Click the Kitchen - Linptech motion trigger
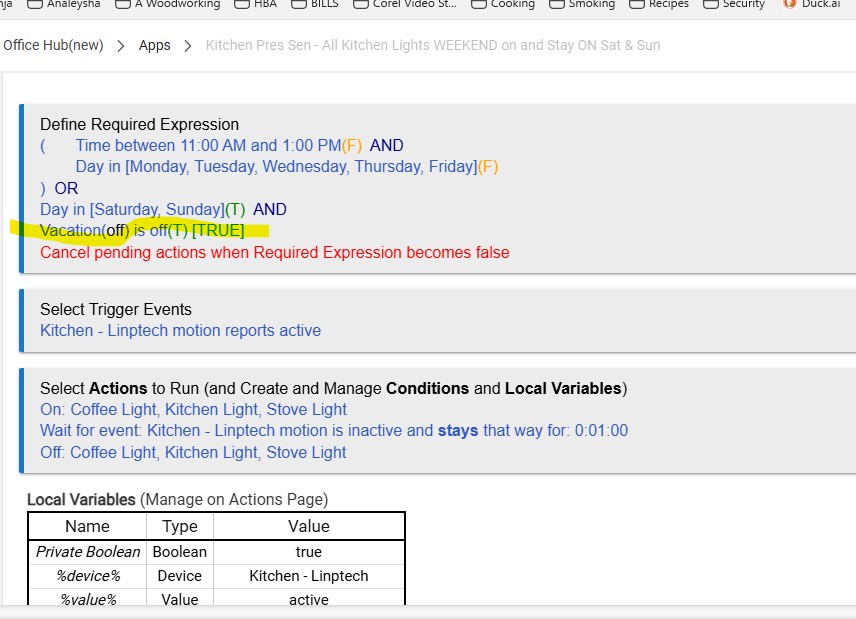The width and height of the screenshot is (856, 619). [180, 330]
